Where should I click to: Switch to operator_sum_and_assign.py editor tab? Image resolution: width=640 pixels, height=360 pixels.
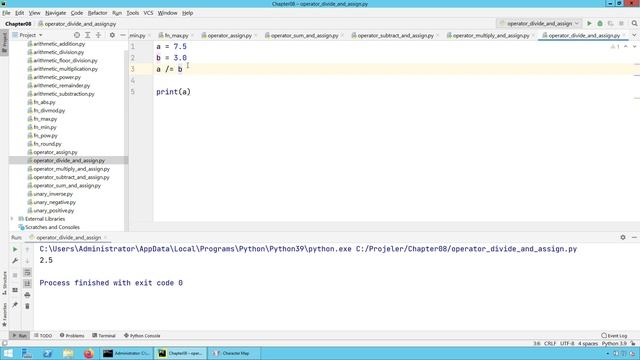(304, 36)
